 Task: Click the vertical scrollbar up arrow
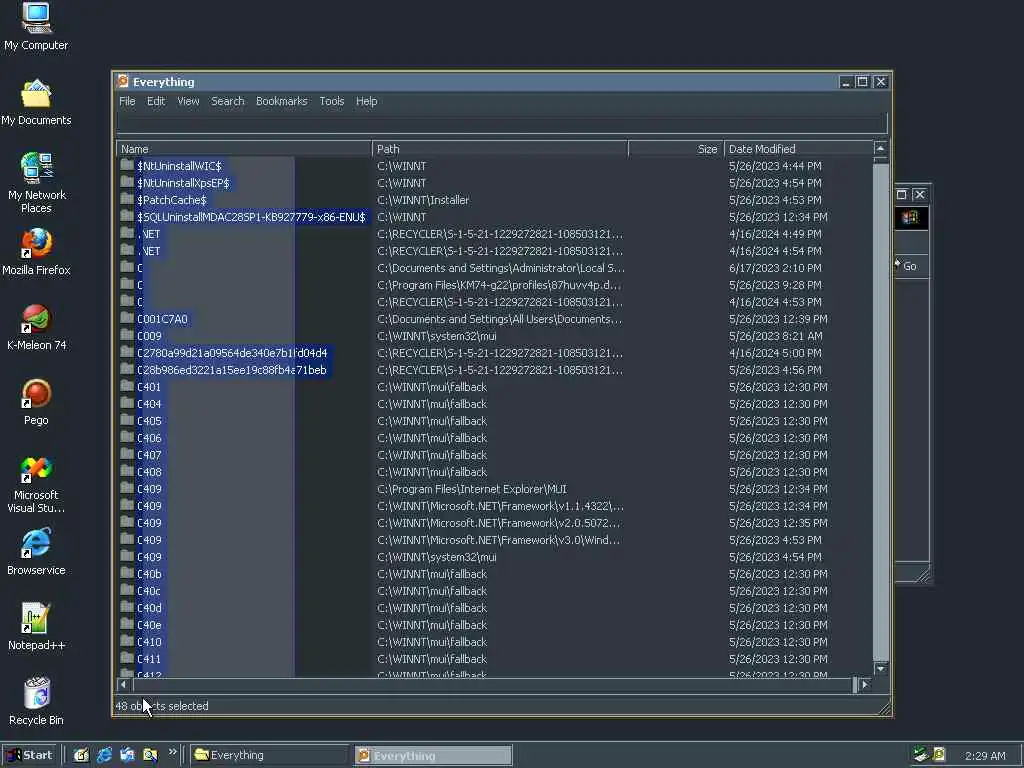pos(880,148)
